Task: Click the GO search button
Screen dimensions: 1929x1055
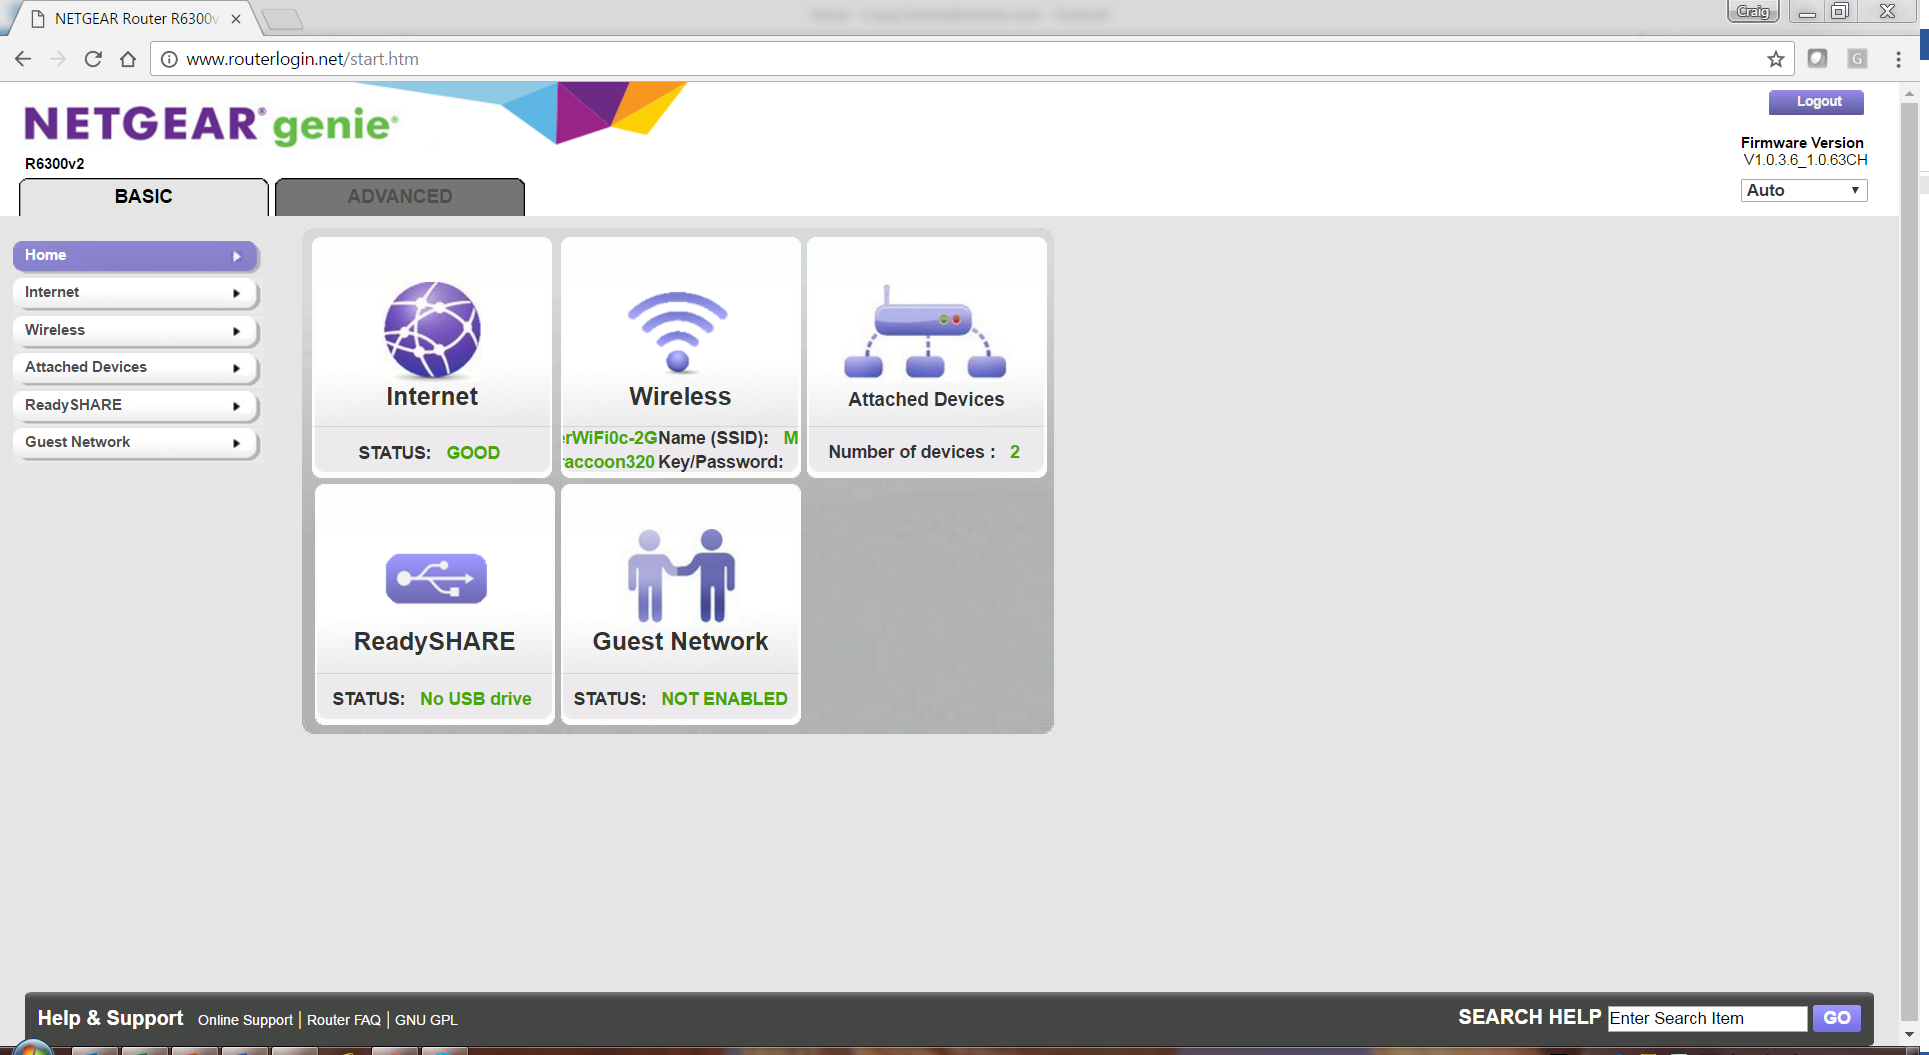Action: pyautogui.click(x=1837, y=1018)
